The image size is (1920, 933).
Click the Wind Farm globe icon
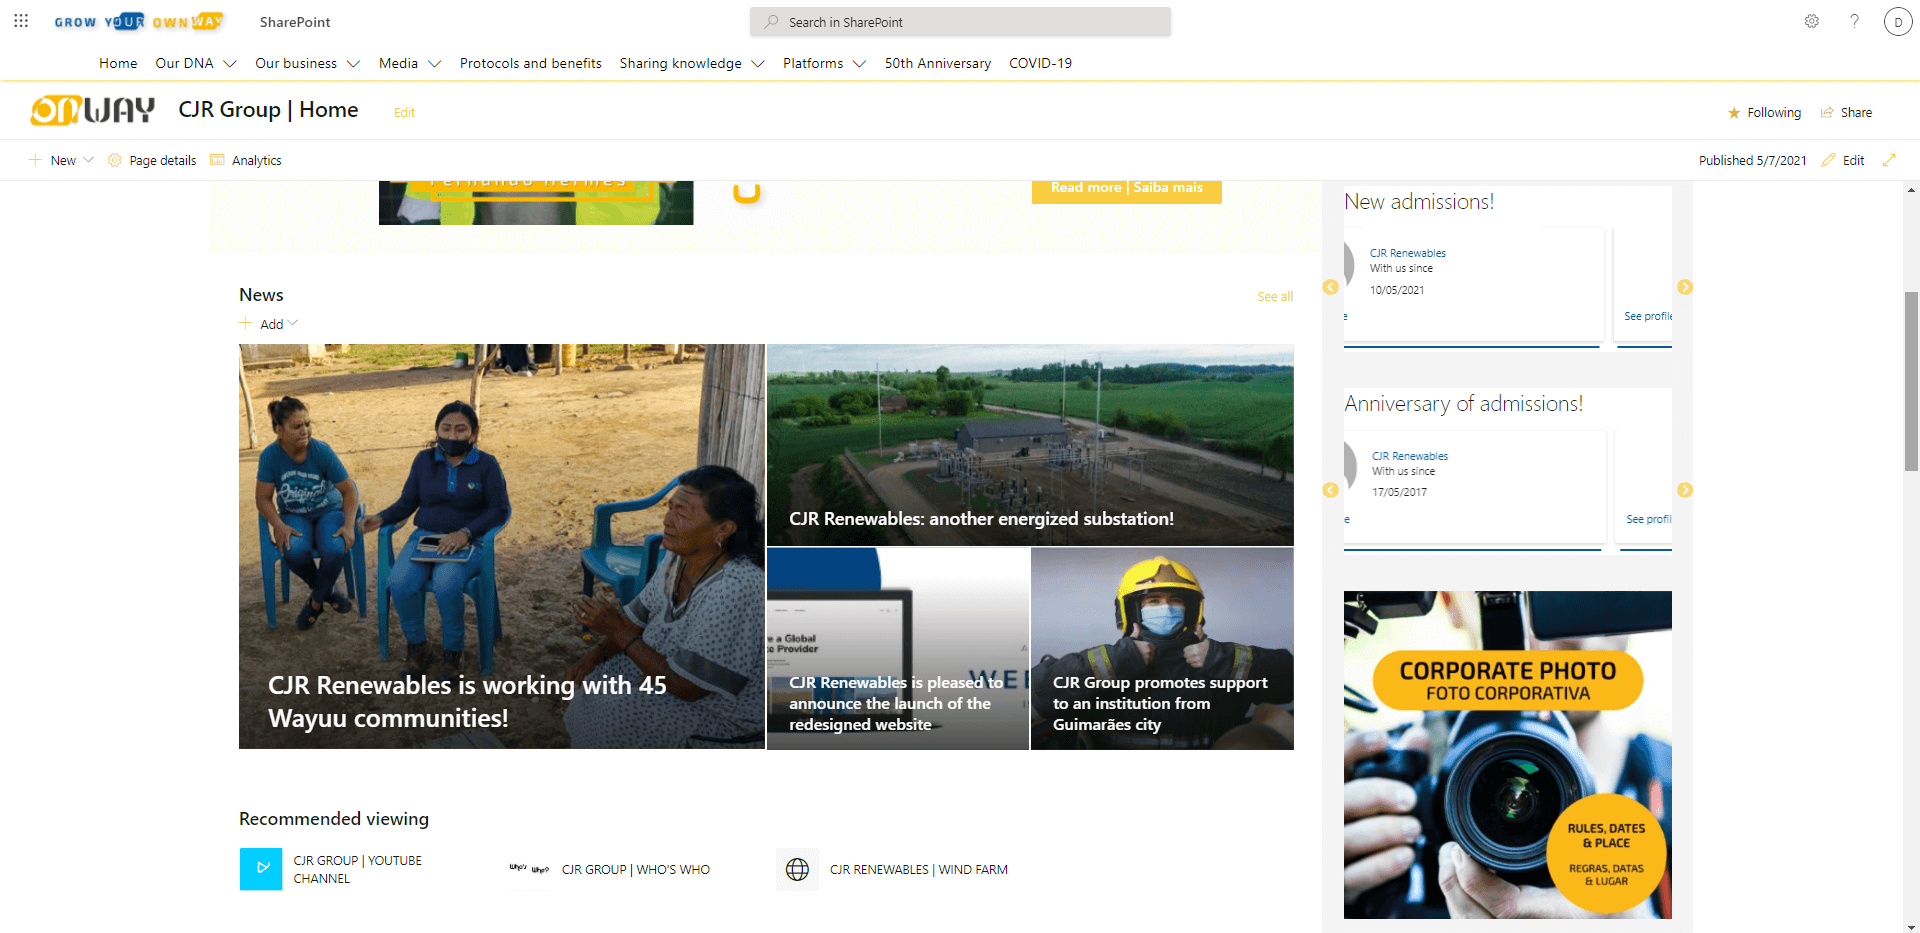pos(797,869)
